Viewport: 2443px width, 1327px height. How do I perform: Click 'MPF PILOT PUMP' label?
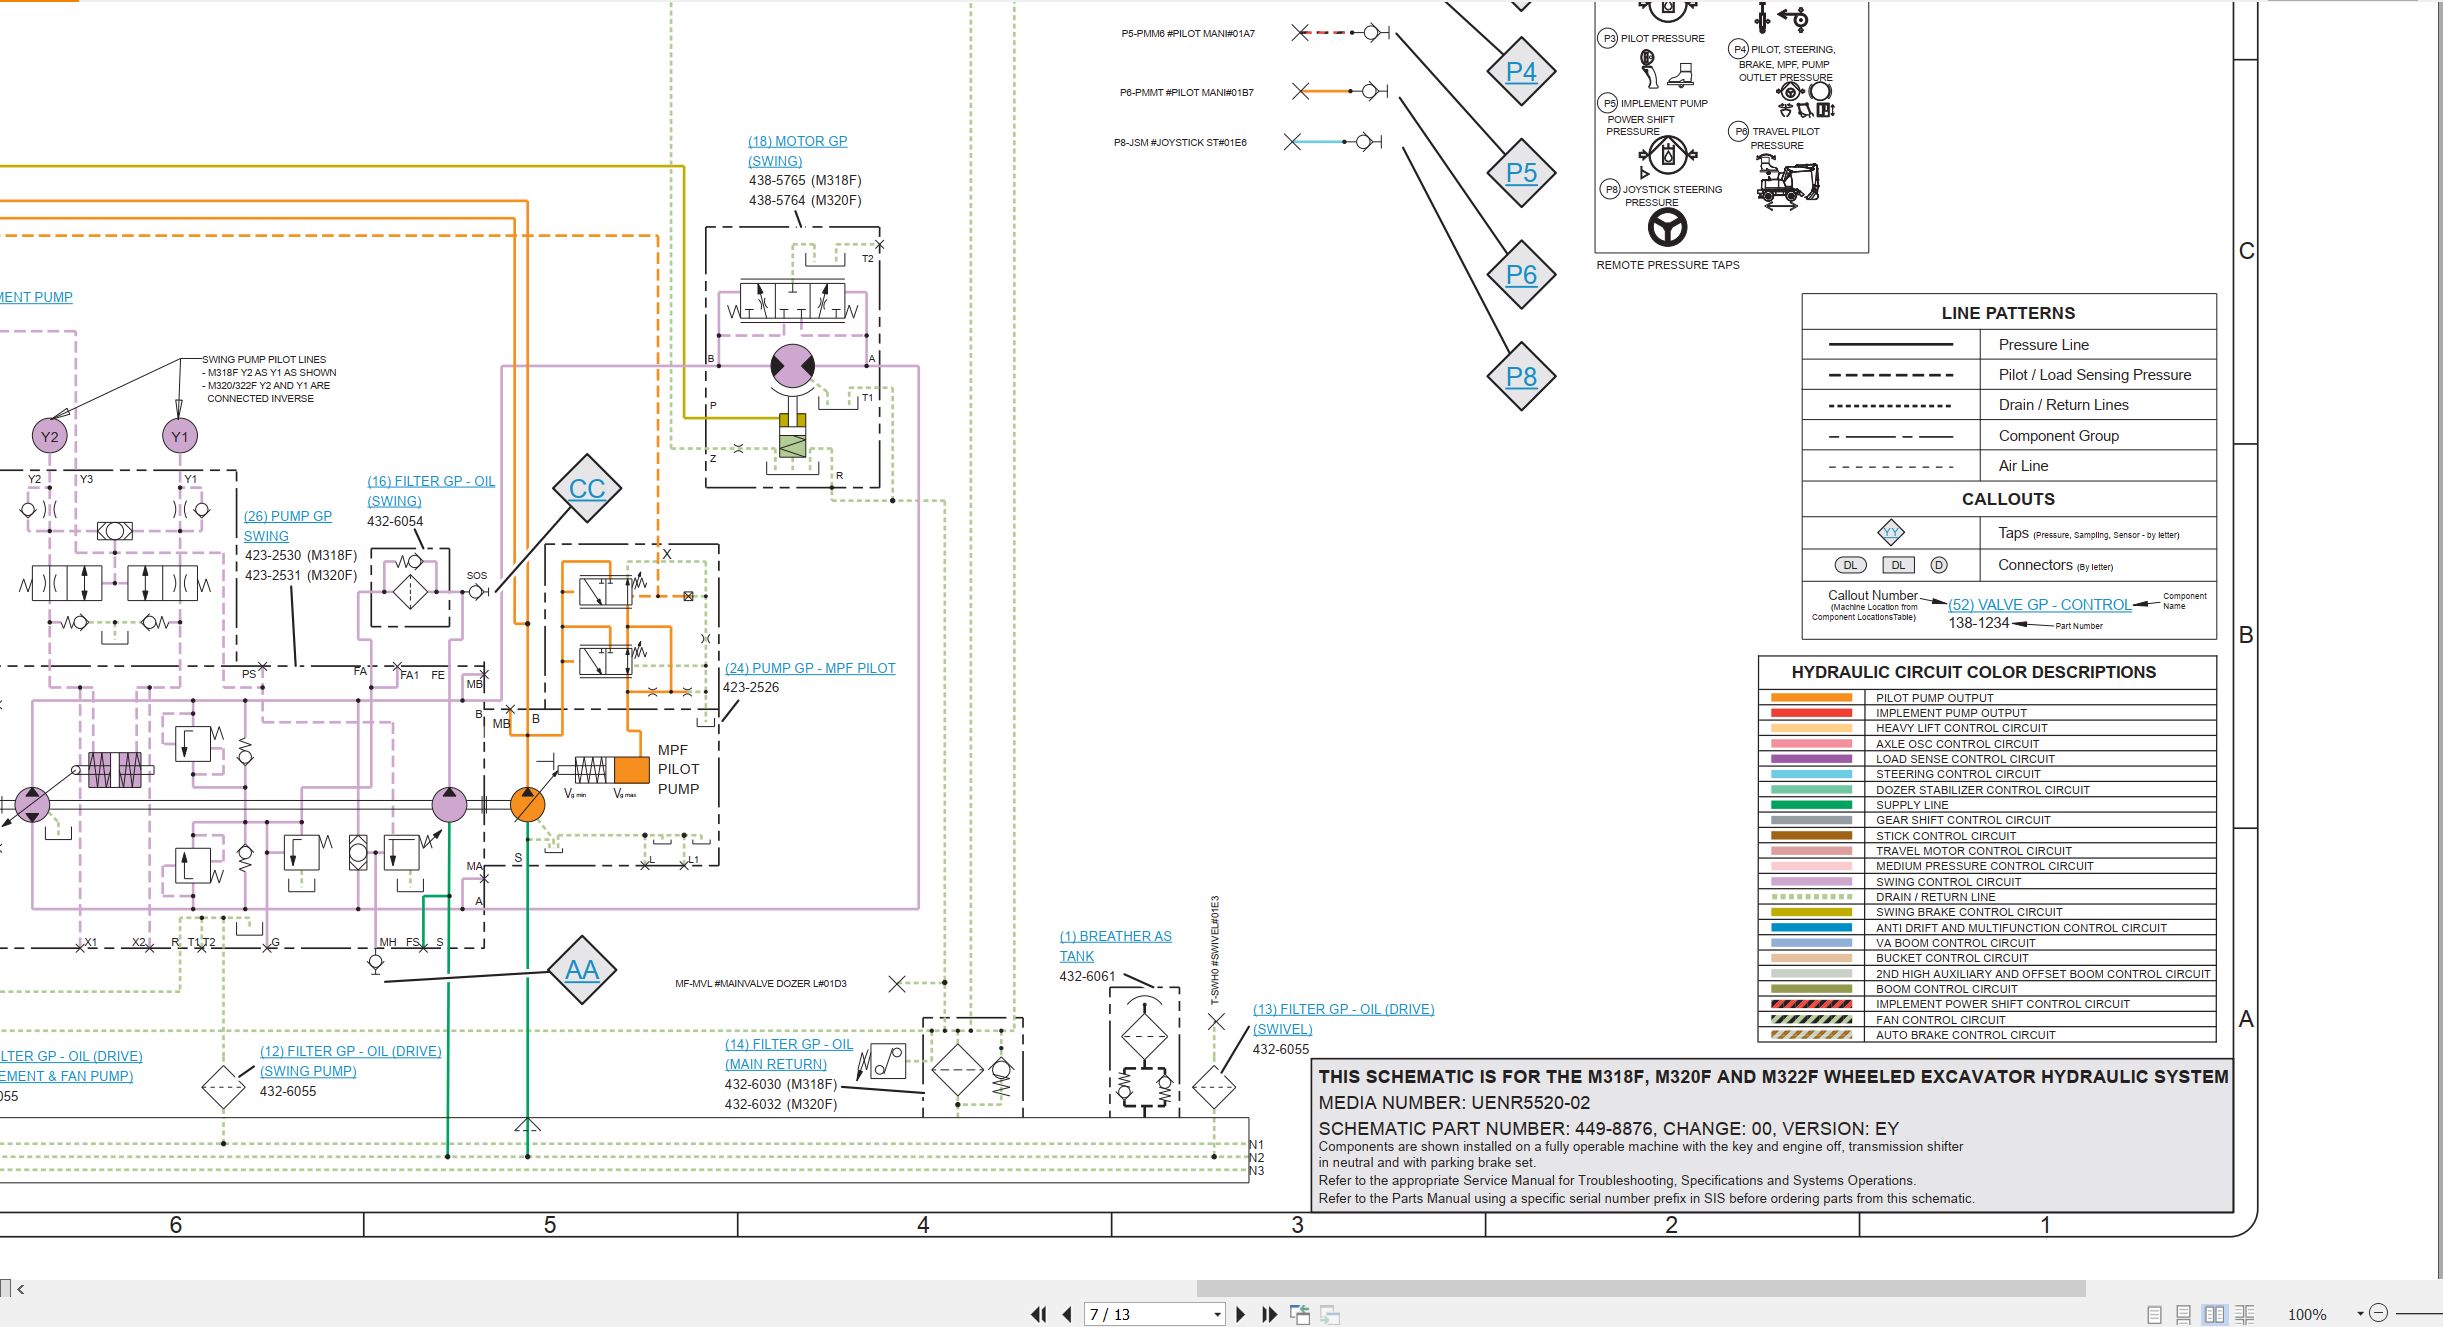pos(679,769)
